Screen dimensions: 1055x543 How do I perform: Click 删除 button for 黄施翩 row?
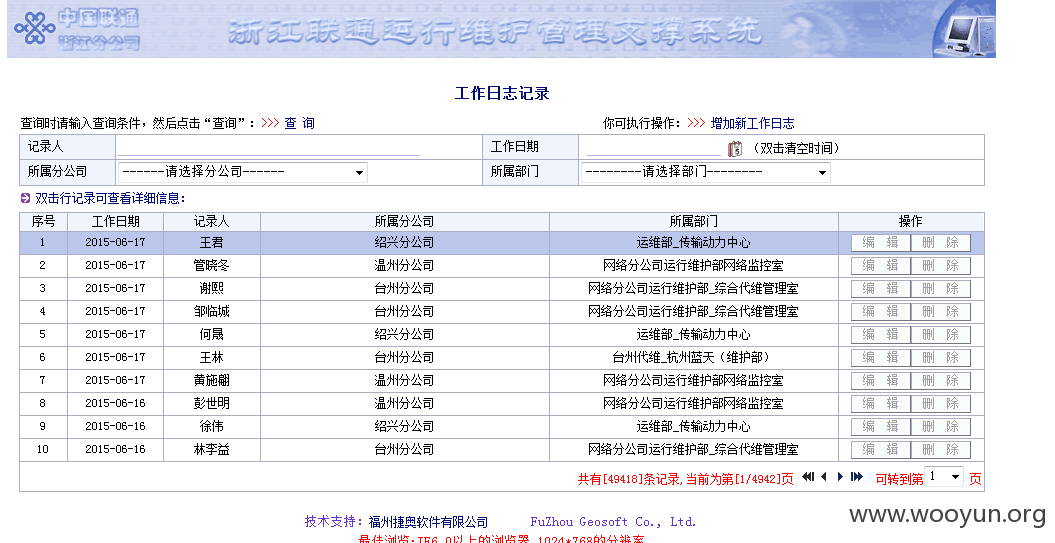[x=941, y=380]
